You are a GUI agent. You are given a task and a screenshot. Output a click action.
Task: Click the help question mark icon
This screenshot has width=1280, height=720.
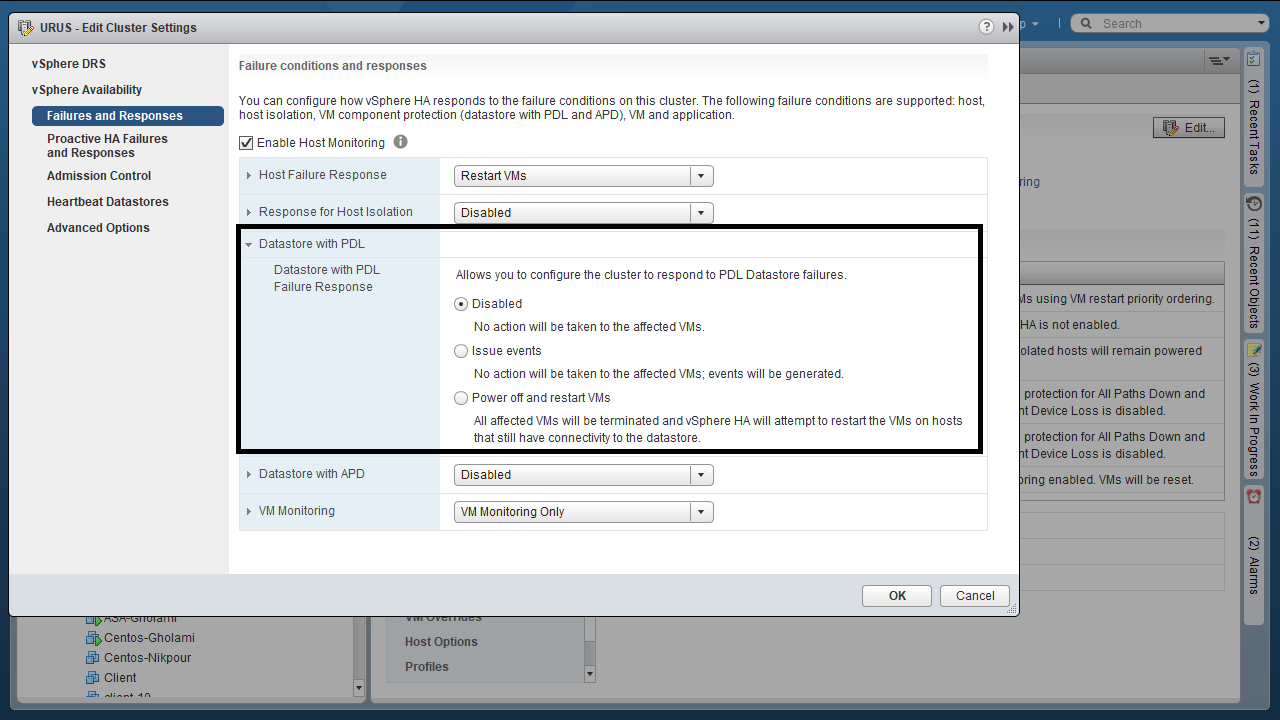point(987,27)
